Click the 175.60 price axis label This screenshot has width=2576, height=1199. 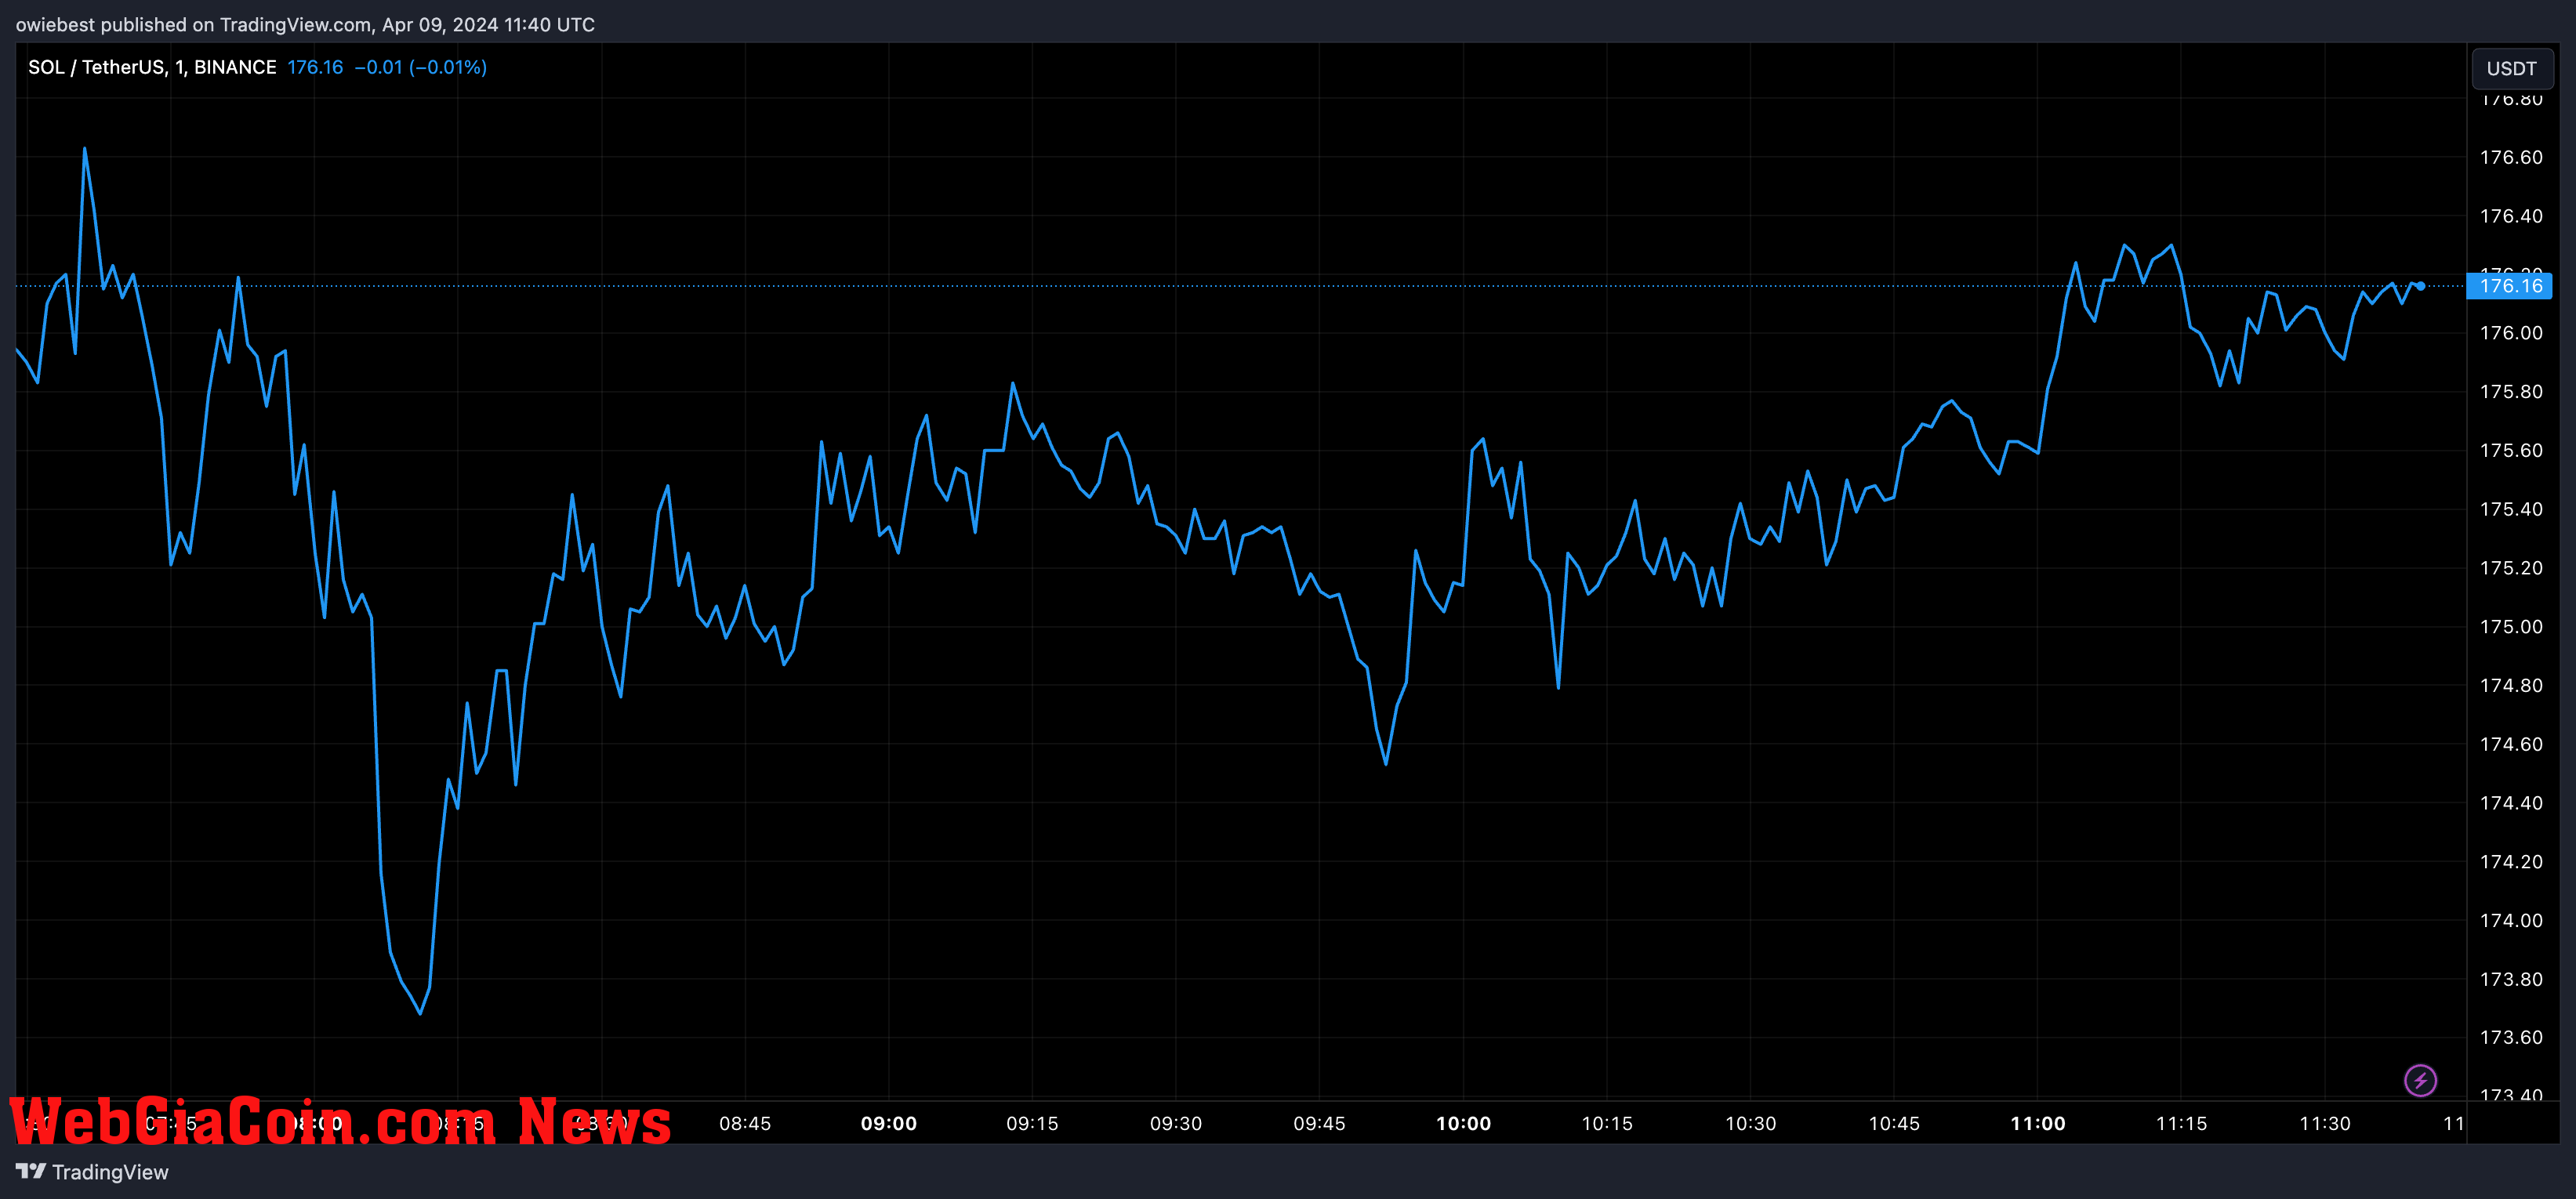pyautogui.click(x=2511, y=451)
